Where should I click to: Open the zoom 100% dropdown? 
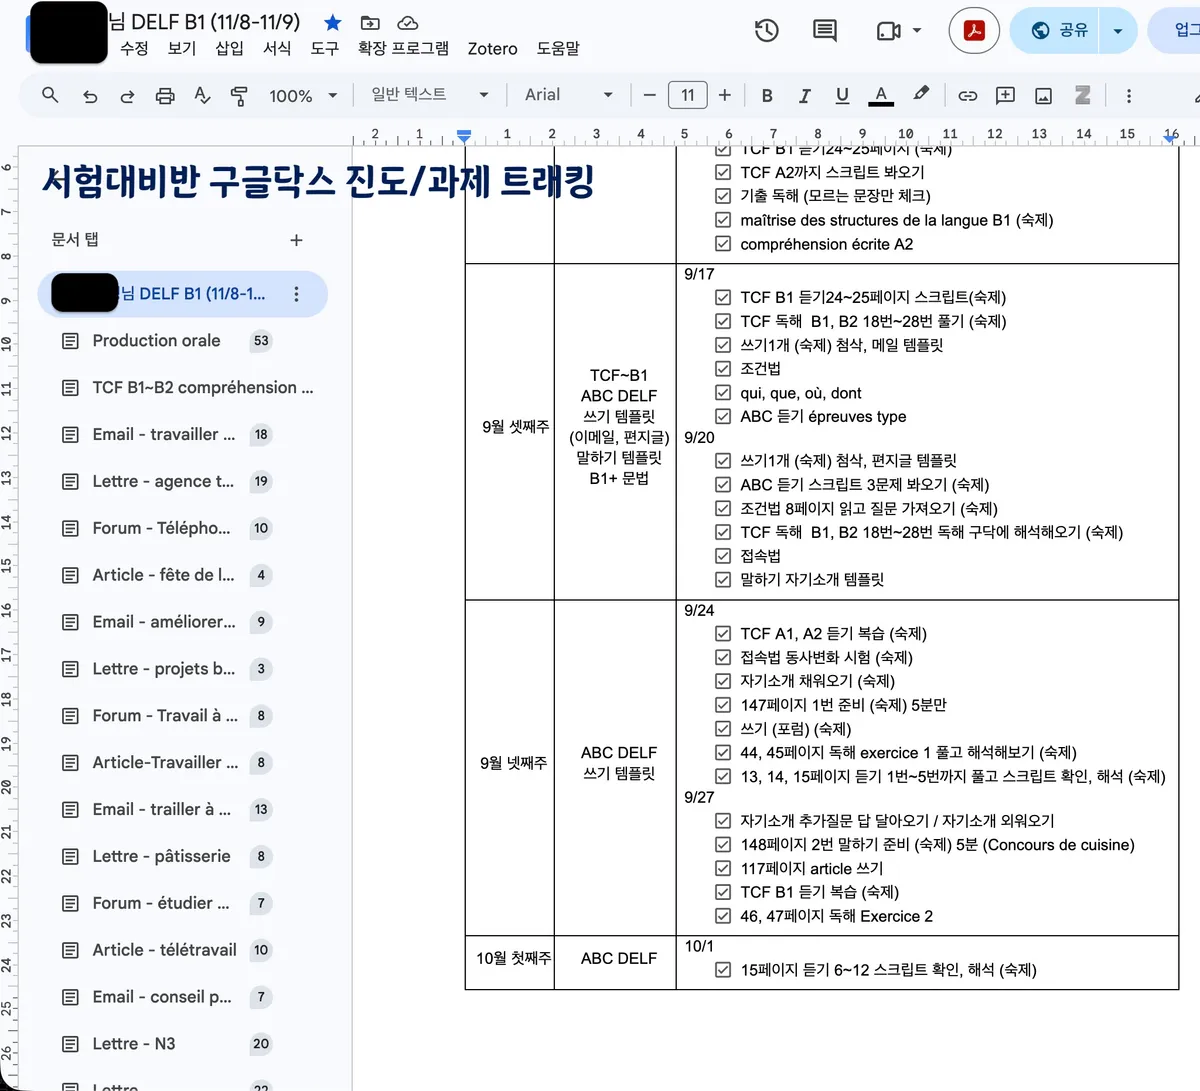pos(302,96)
